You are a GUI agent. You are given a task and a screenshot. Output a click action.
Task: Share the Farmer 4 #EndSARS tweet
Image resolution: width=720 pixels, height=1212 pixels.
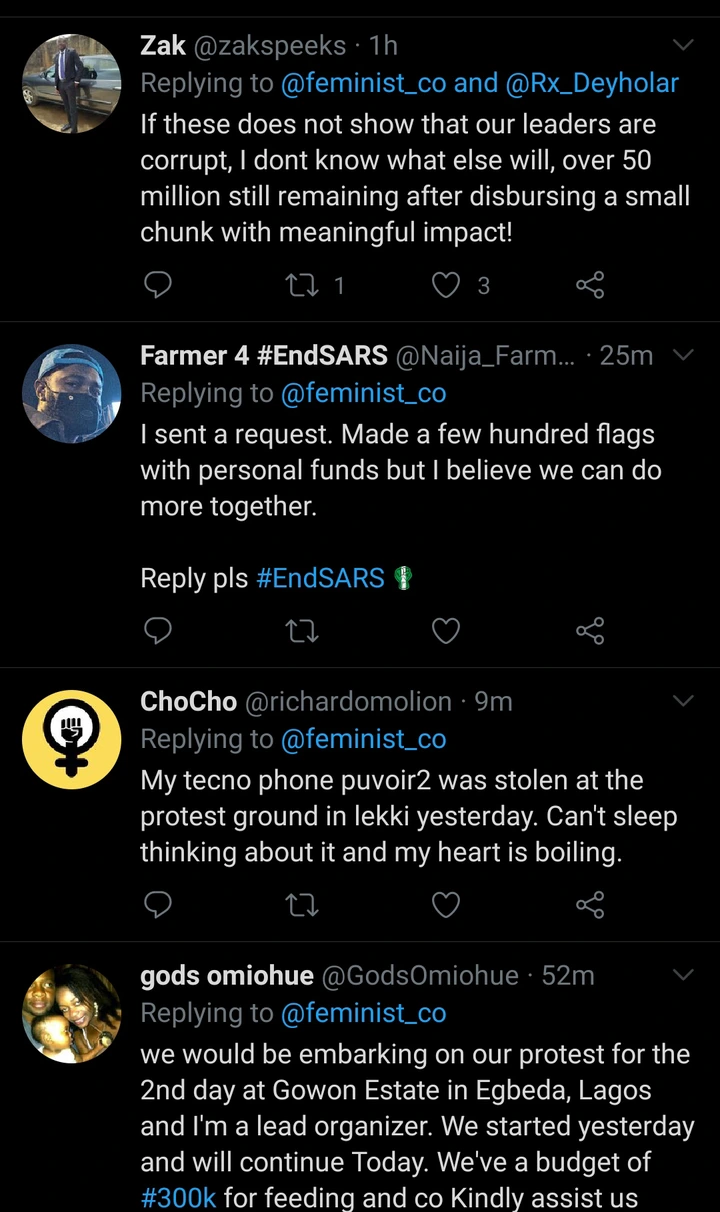pyautogui.click(x=590, y=631)
